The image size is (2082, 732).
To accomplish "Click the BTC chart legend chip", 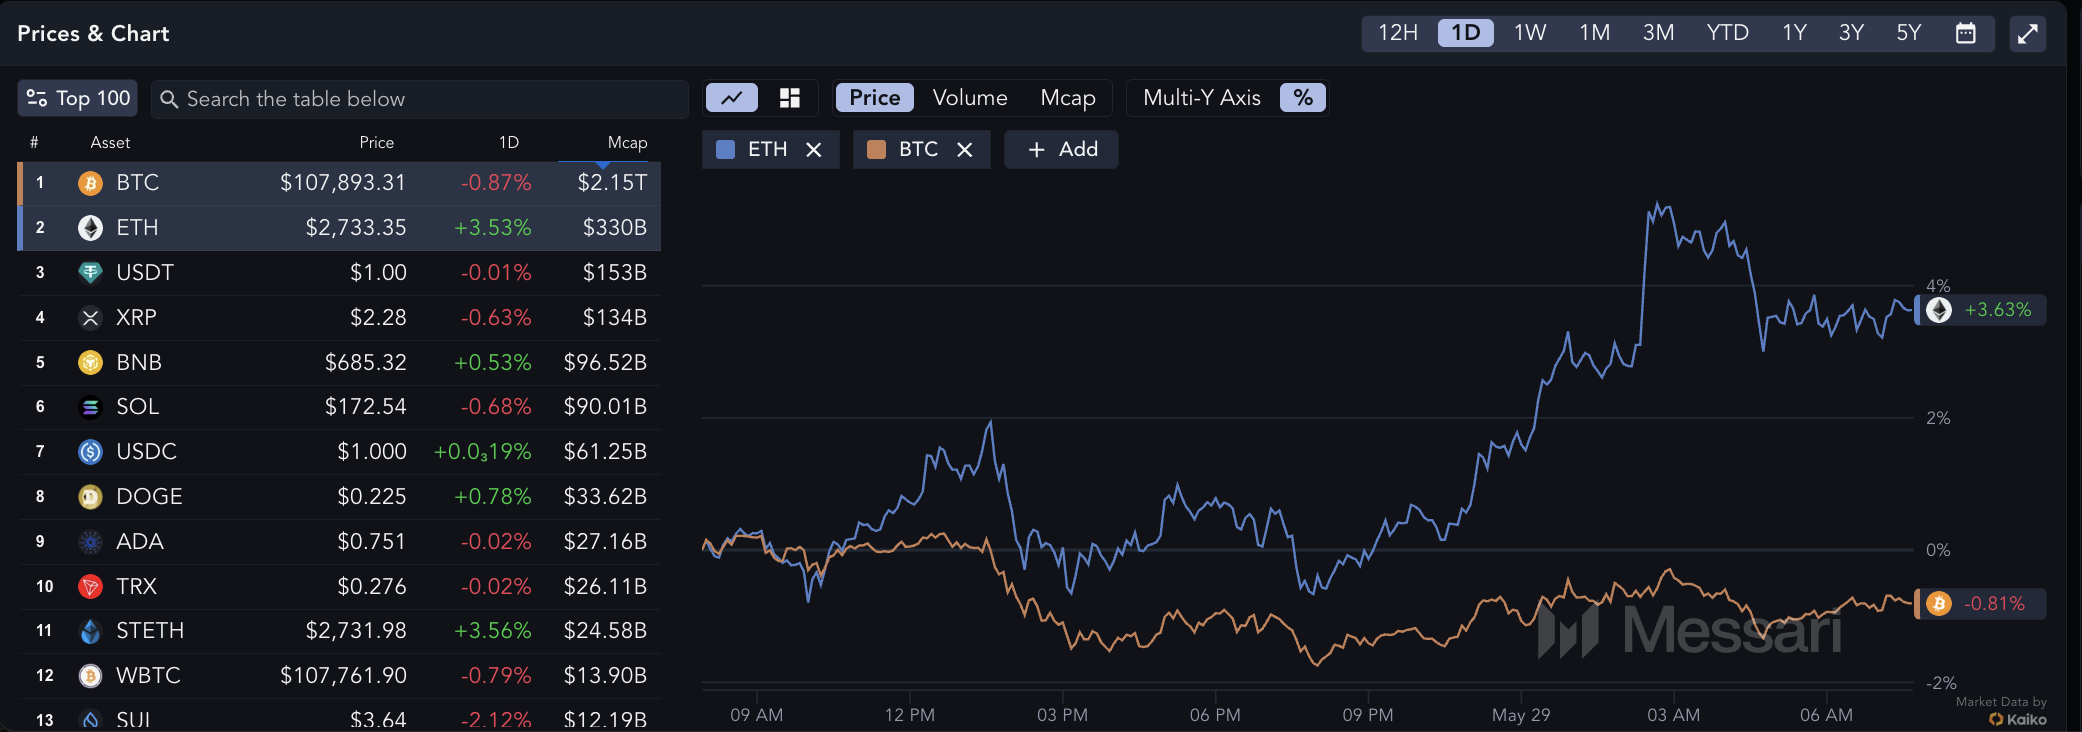I will (921, 149).
